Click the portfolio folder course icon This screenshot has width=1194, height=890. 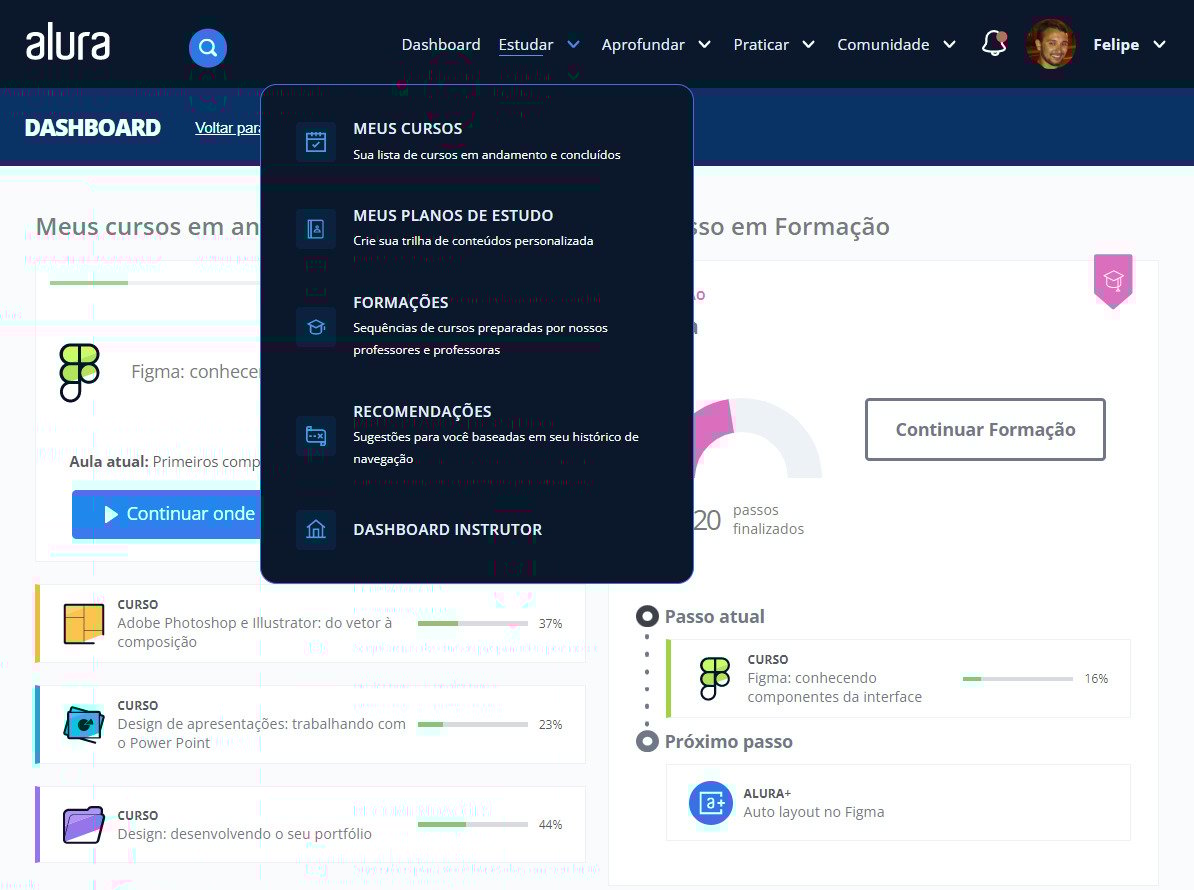coord(84,825)
